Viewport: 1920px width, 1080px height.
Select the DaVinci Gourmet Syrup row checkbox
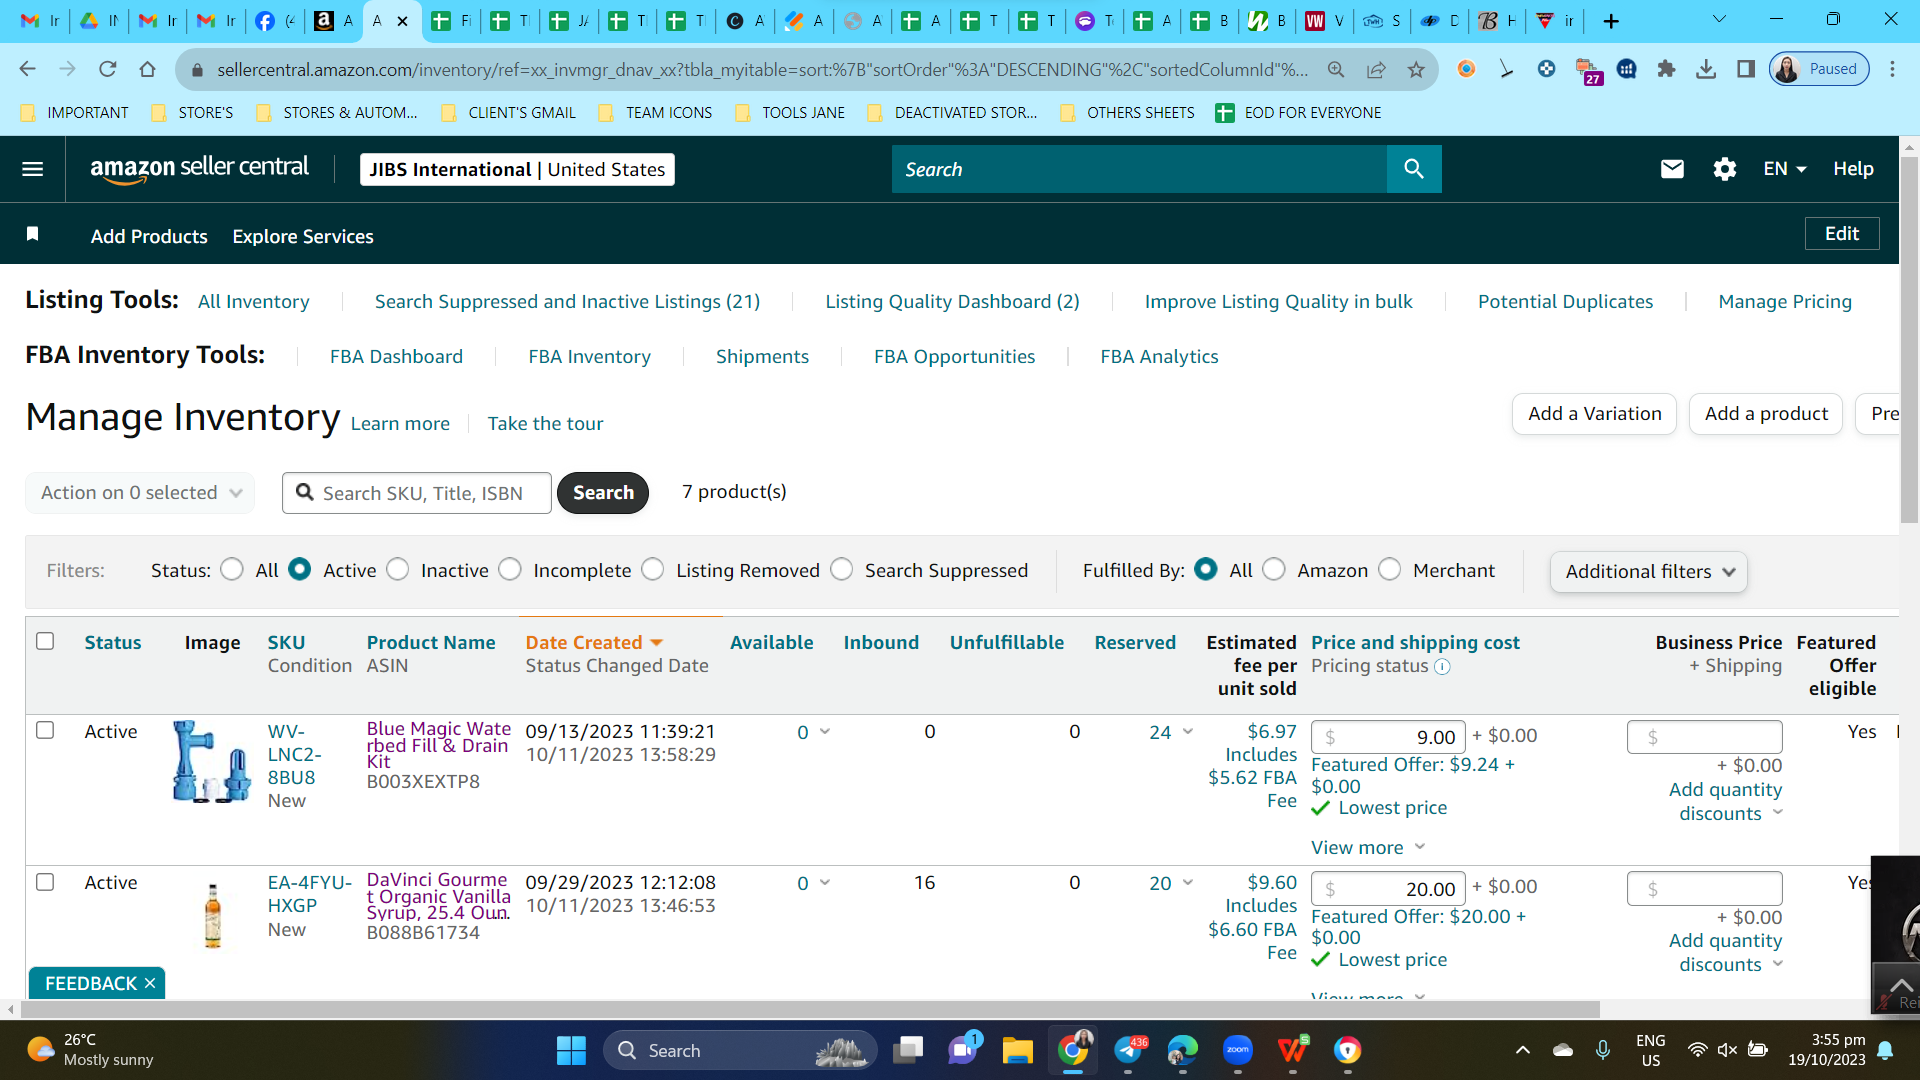point(45,882)
